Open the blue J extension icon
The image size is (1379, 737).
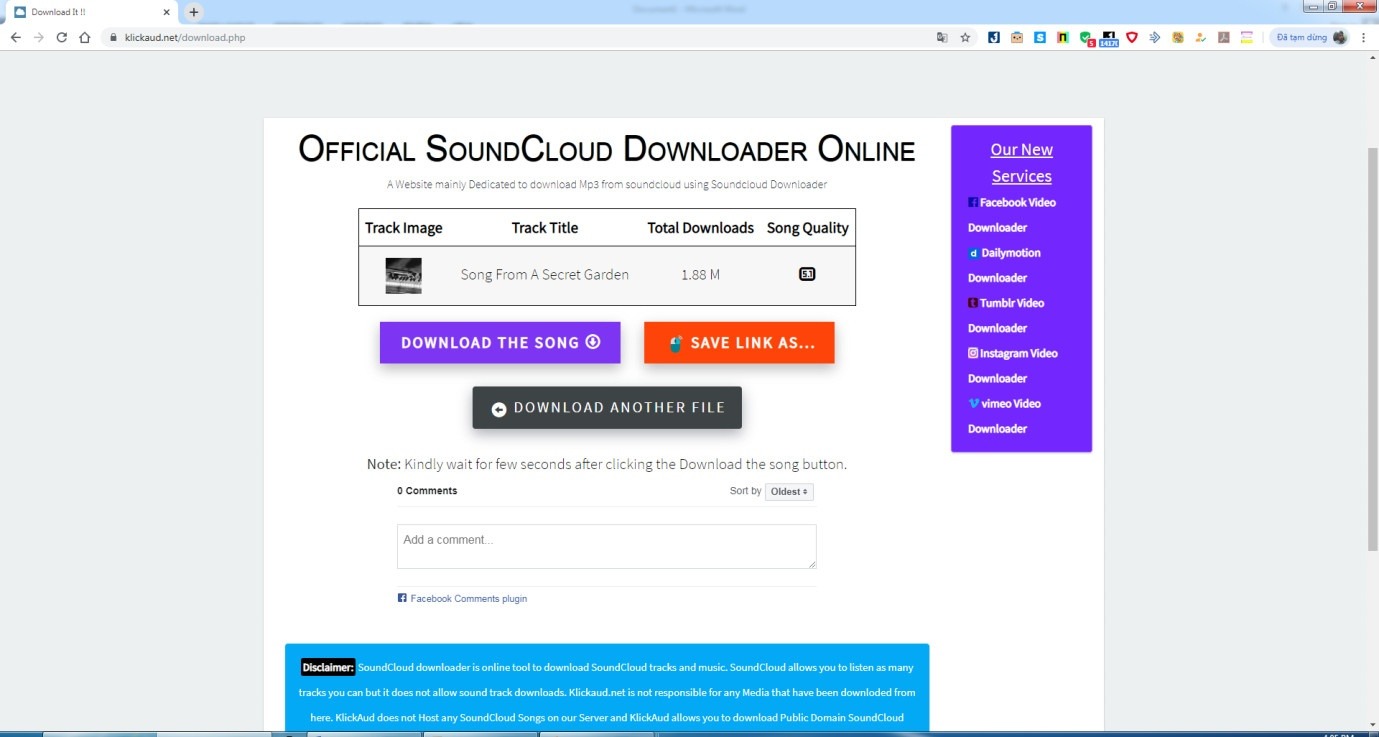click(x=994, y=37)
